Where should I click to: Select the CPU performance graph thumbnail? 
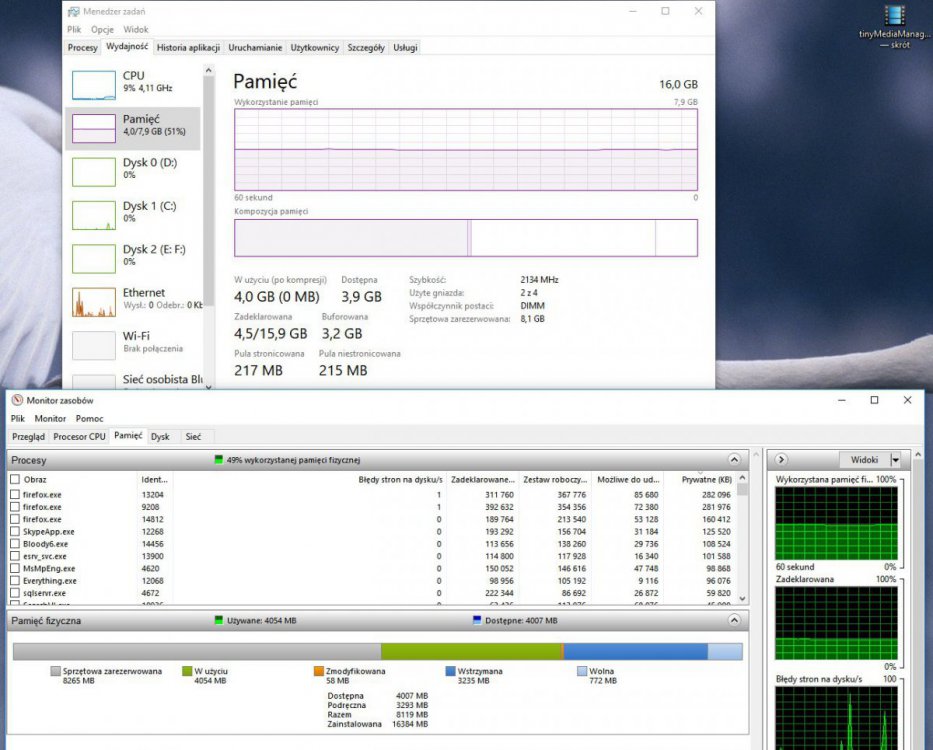pyautogui.click(x=94, y=84)
